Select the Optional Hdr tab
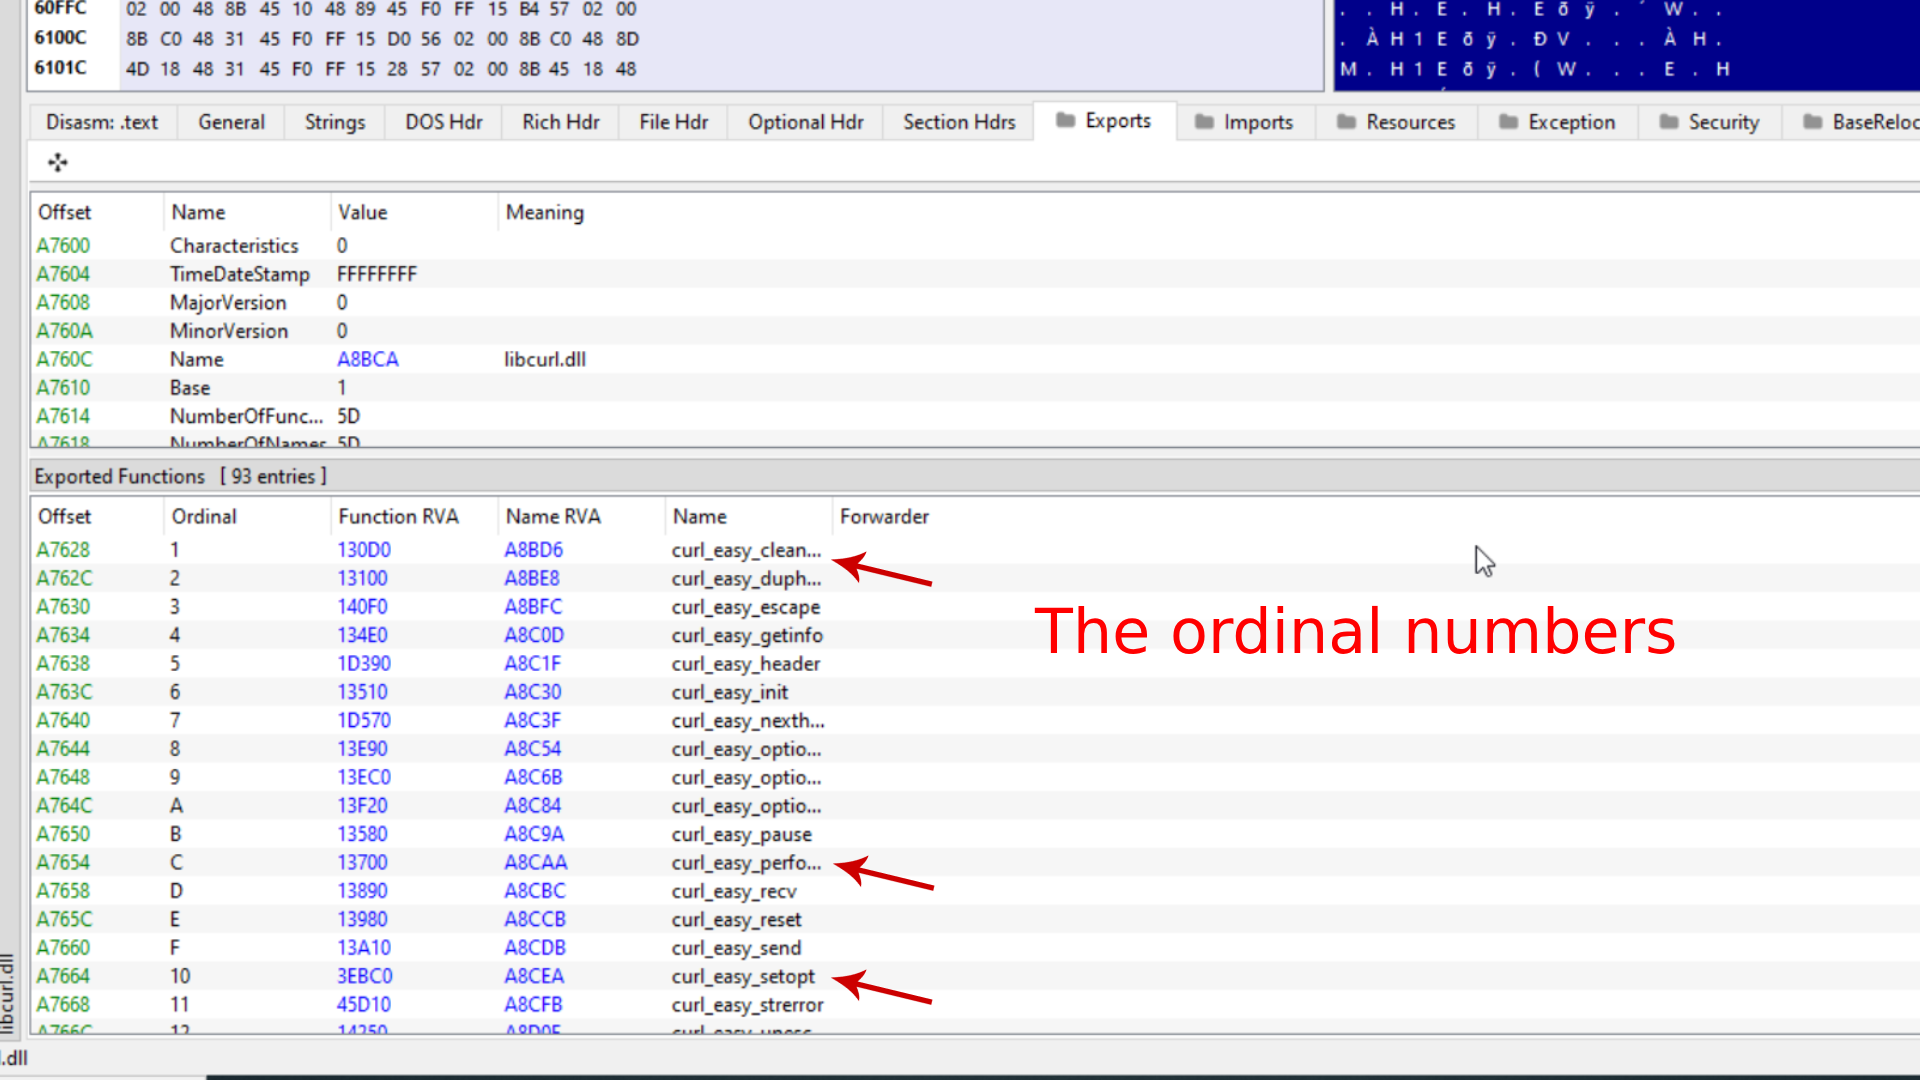Image resolution: width=1920 pixels, height=1080 pixels. [x=805, y=122]
